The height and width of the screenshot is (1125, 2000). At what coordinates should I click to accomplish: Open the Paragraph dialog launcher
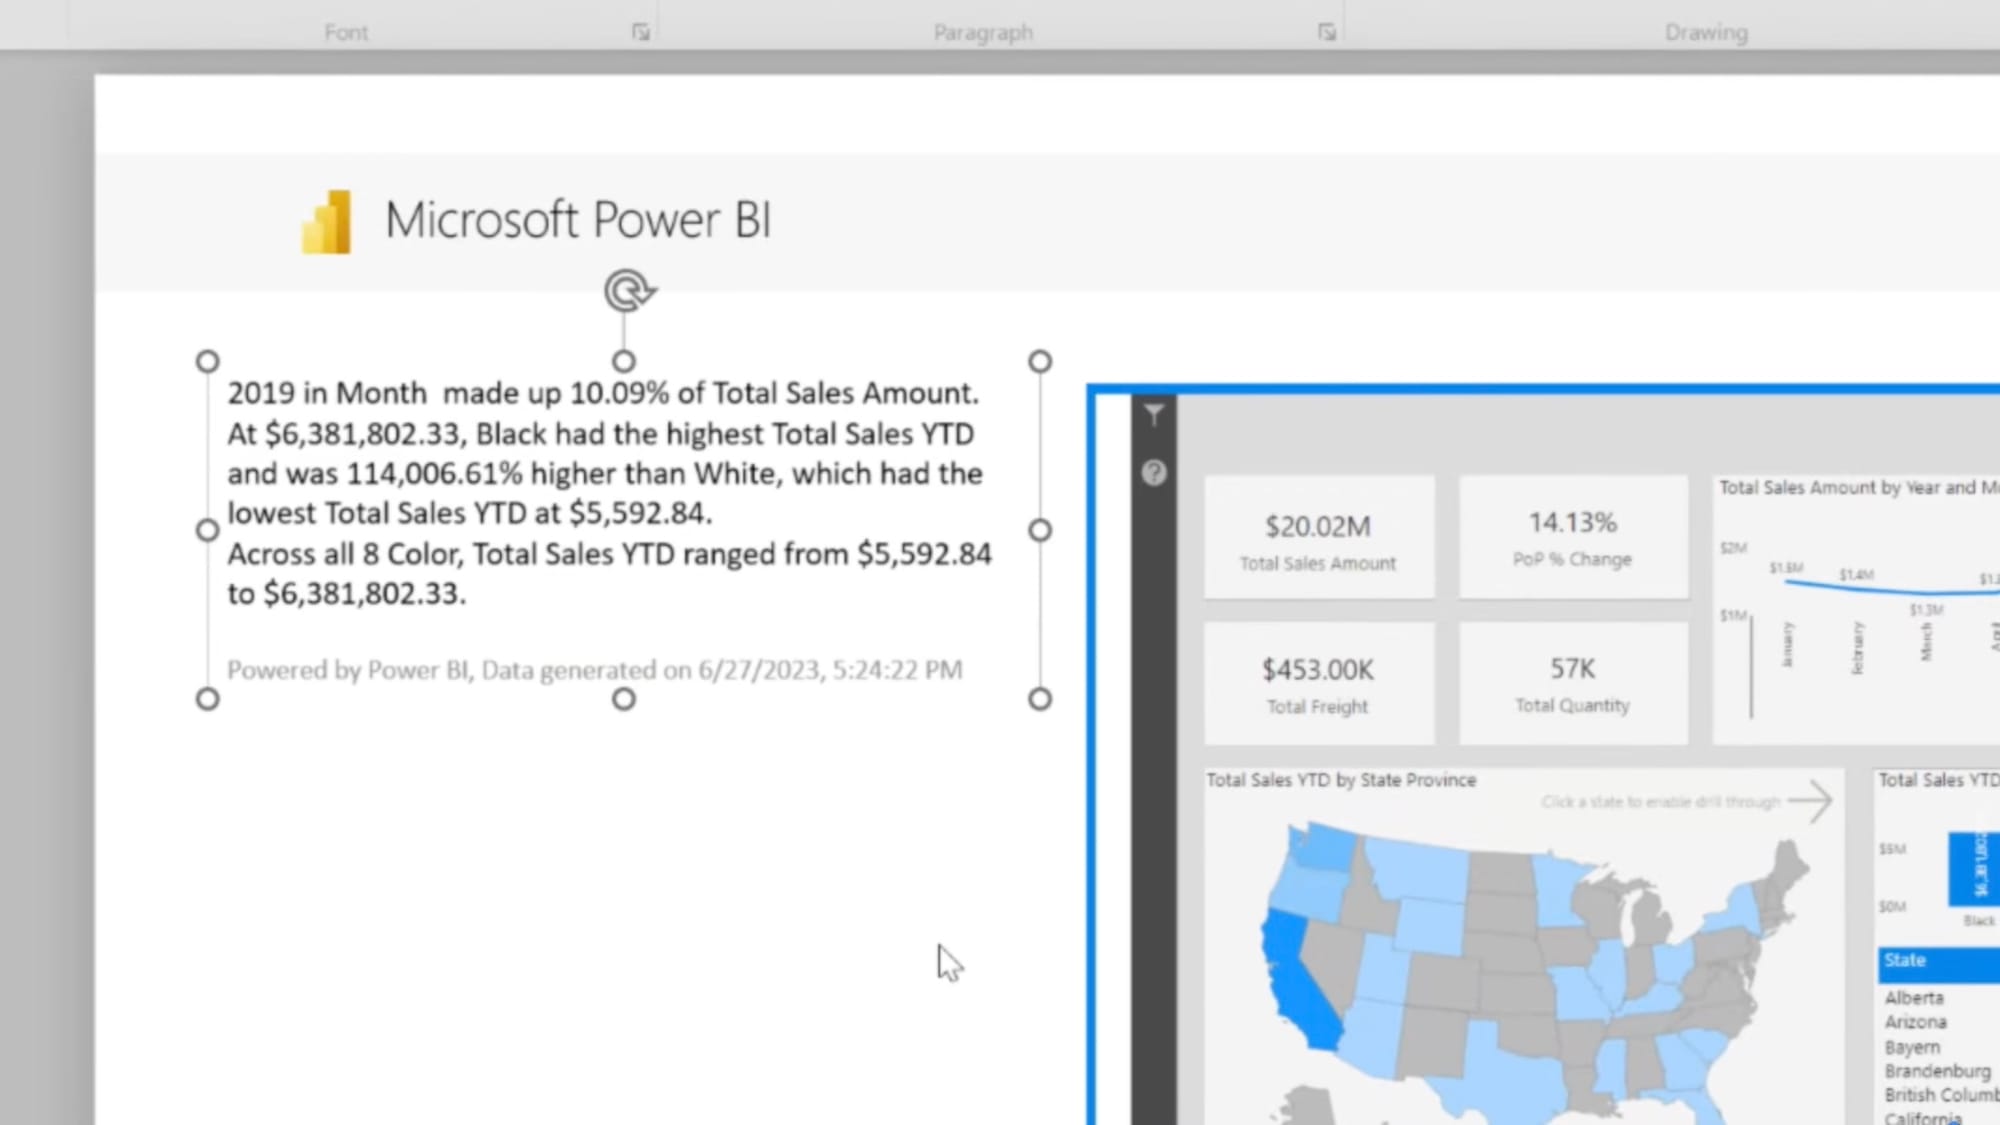(1327, 33)
